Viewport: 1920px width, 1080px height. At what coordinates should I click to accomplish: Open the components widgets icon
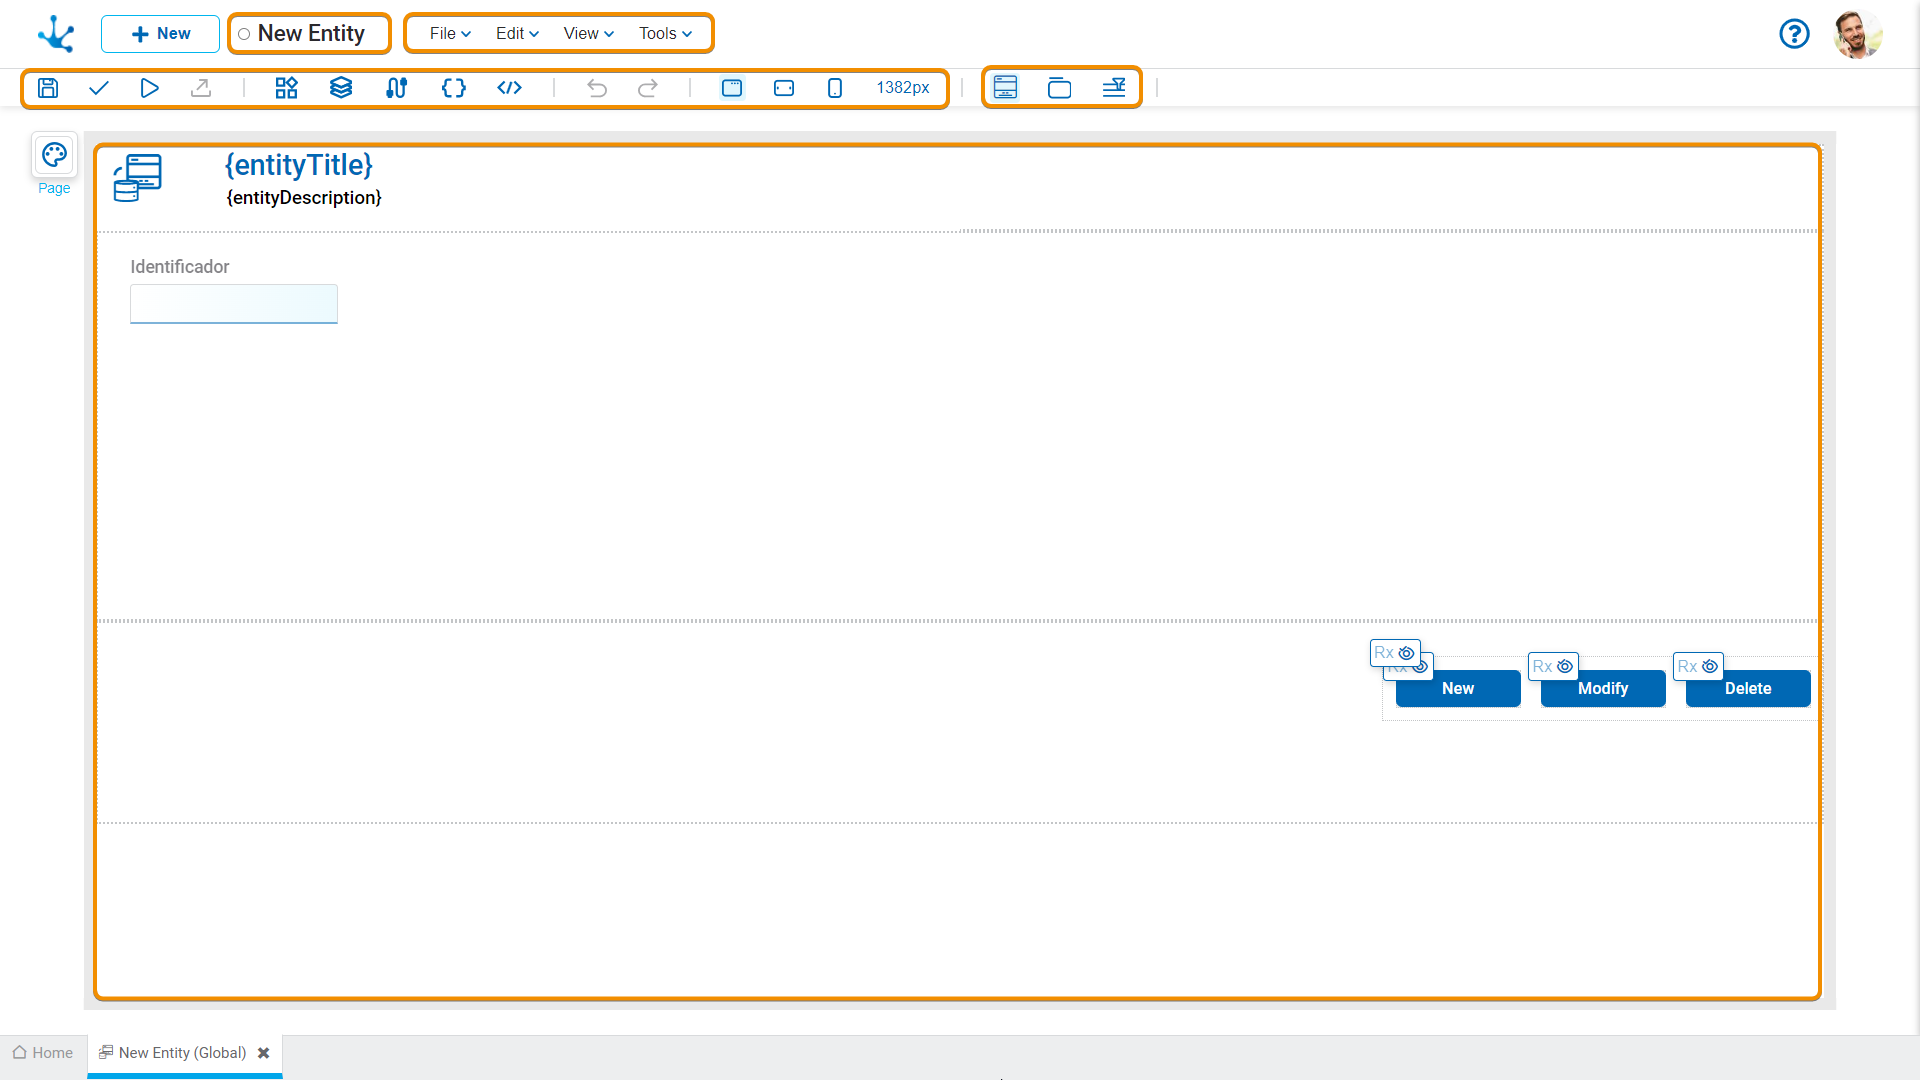pyautogui.click(x=287, y=88)
